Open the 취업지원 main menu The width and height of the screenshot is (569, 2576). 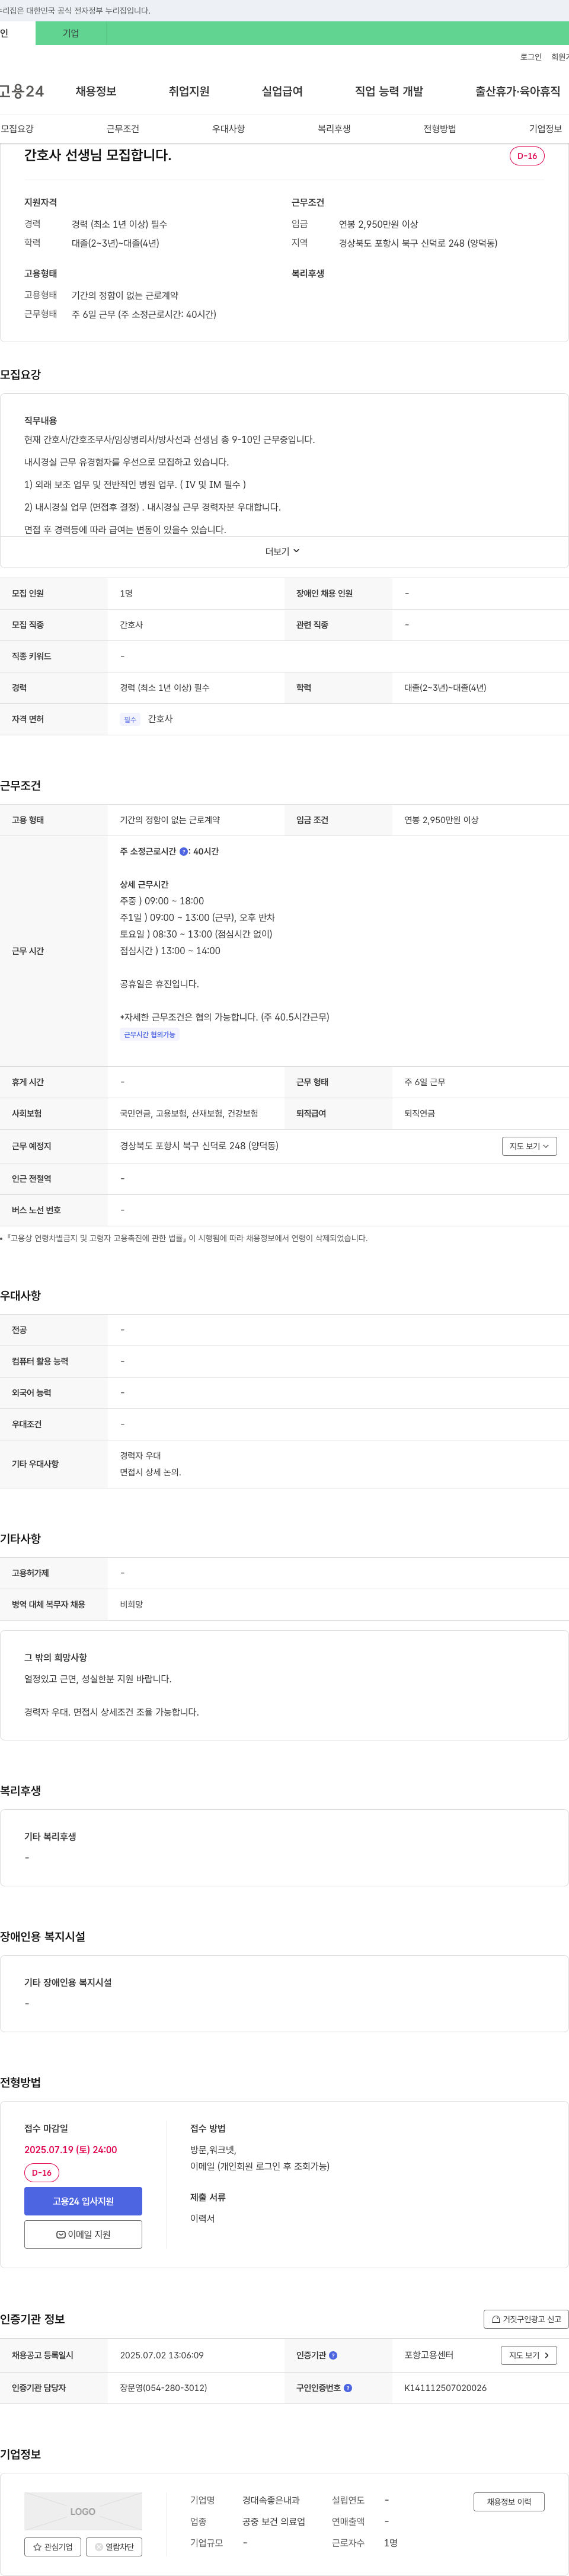tap(189, 91)
